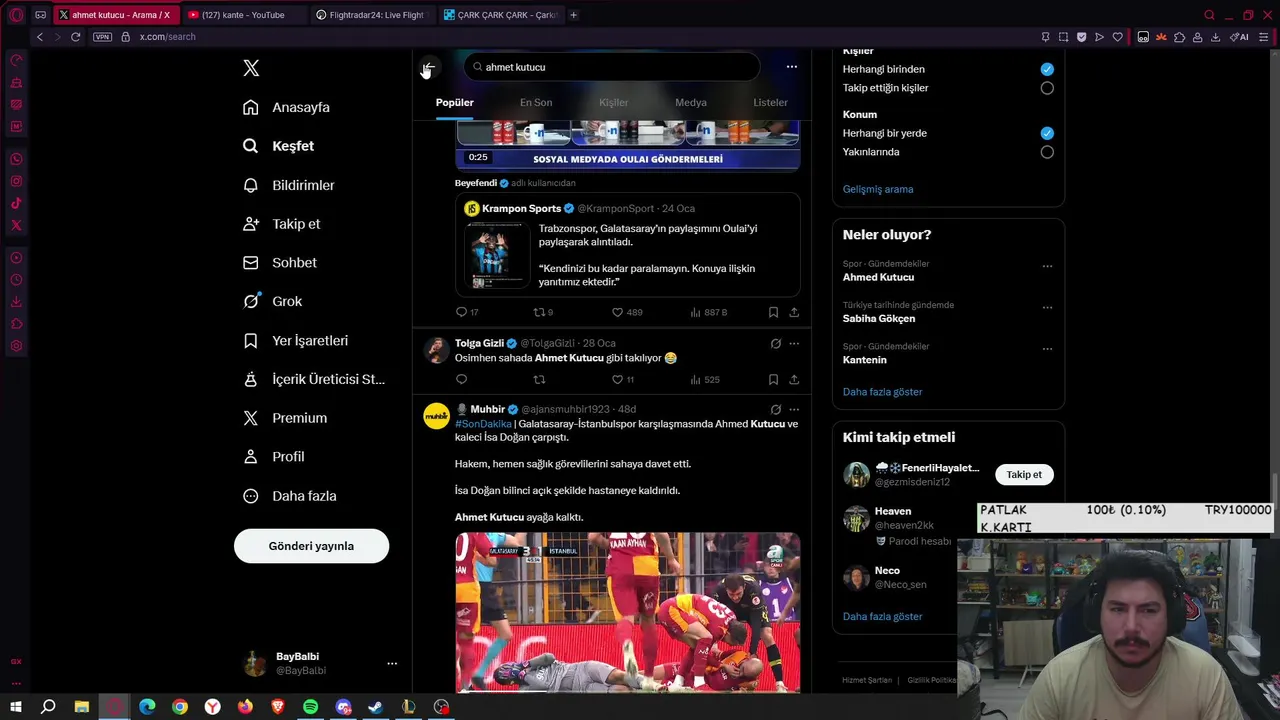Open Sohbet messages
The image size is (1280, 720).
280,263
